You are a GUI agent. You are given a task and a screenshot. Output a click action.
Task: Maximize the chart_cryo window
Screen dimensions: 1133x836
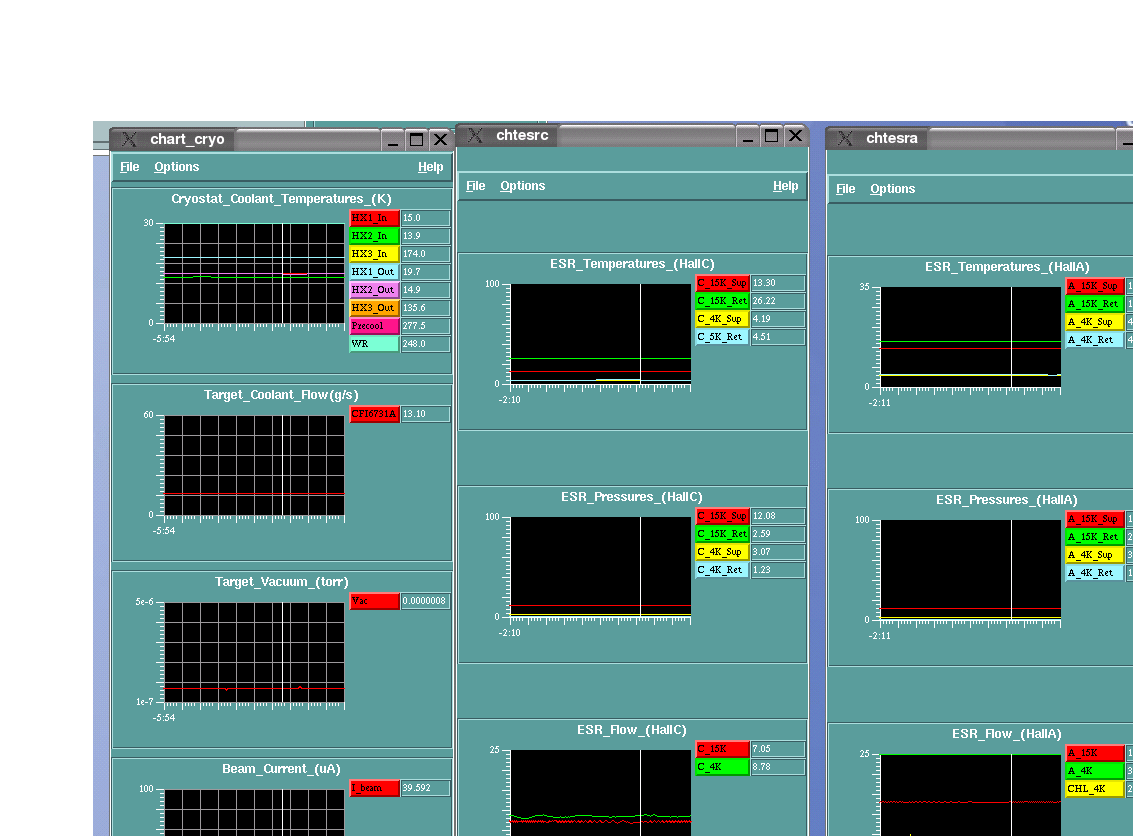pos(416,139)
